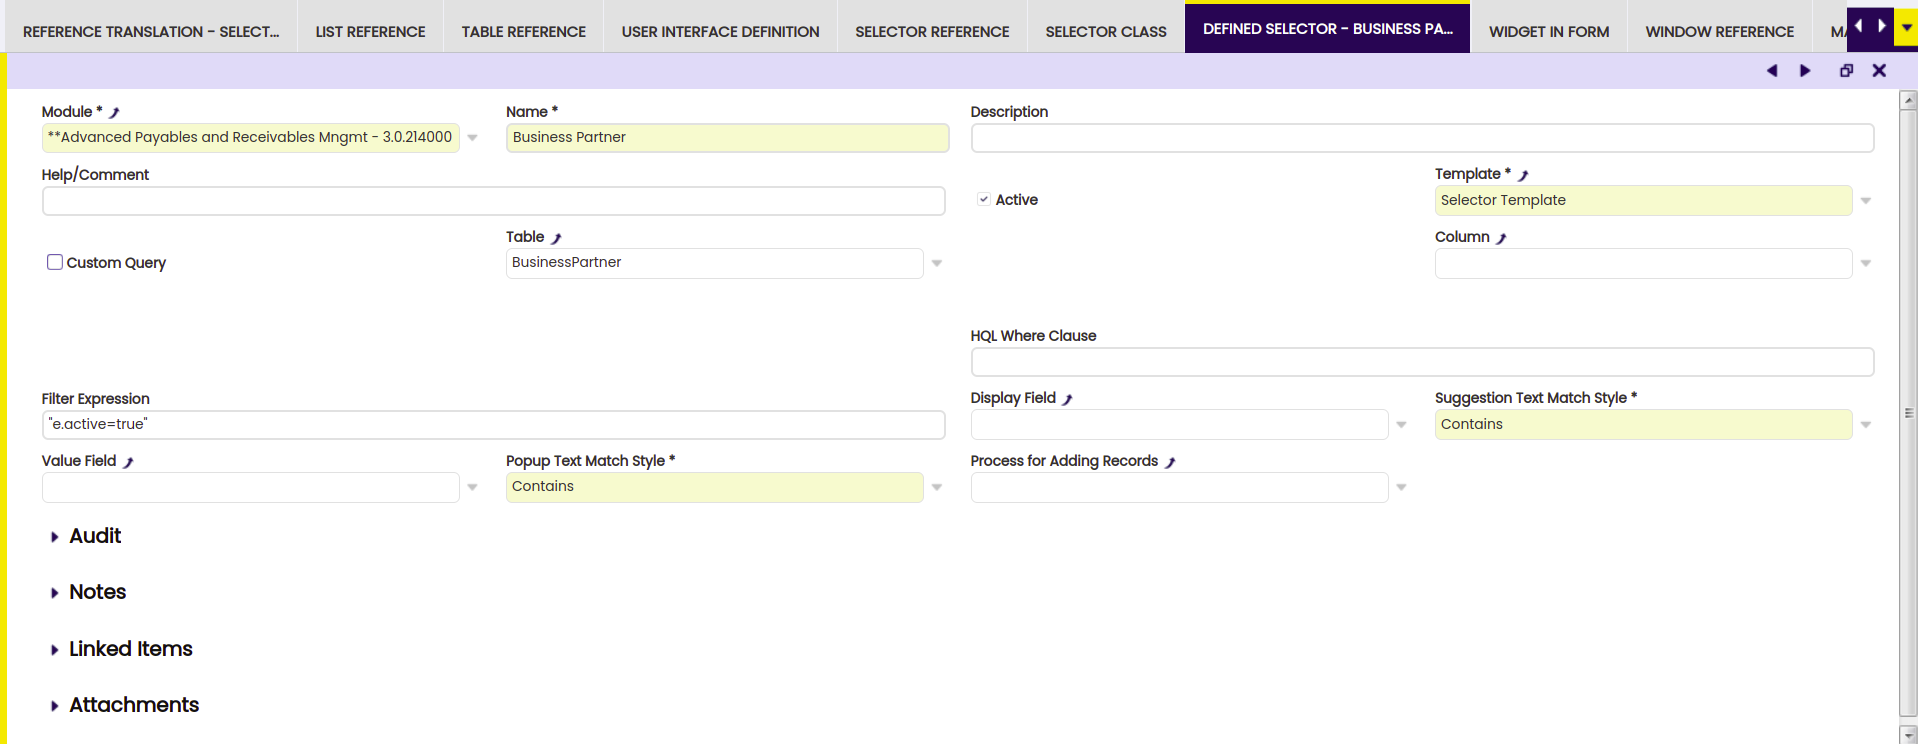
Task: Open Suggestion Text Match Style dropdown
Action: (x=1865, y=425)
